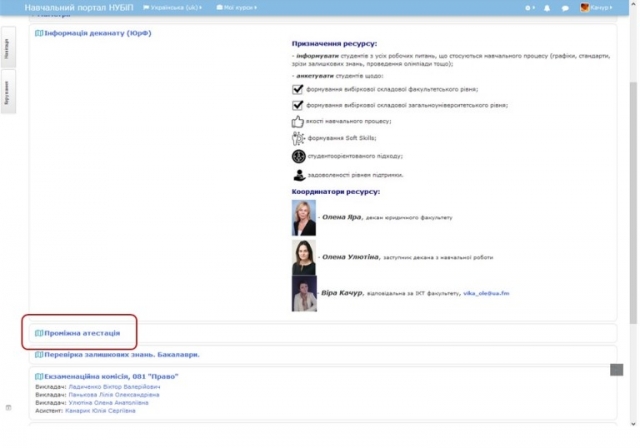Viewport: 640px width, 448px height.
Task: Click the user avatar next to Качур
Action: click(x=584, y=7)
